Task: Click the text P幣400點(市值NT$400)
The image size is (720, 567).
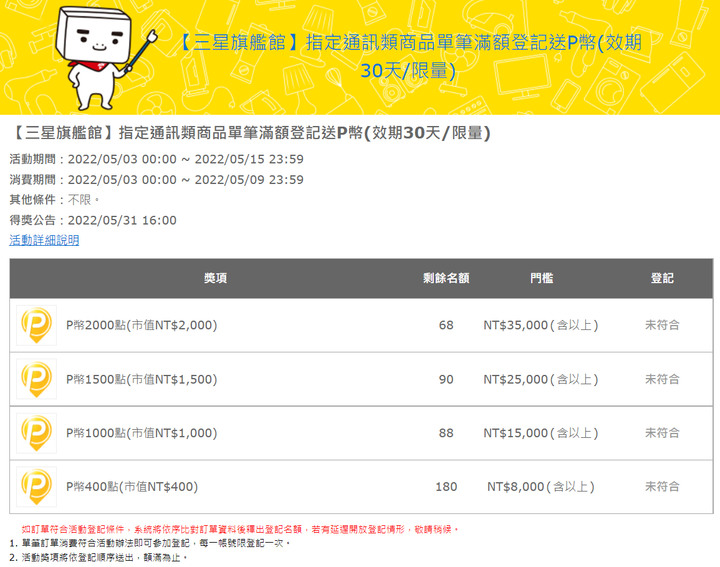Action: (132, 487)
